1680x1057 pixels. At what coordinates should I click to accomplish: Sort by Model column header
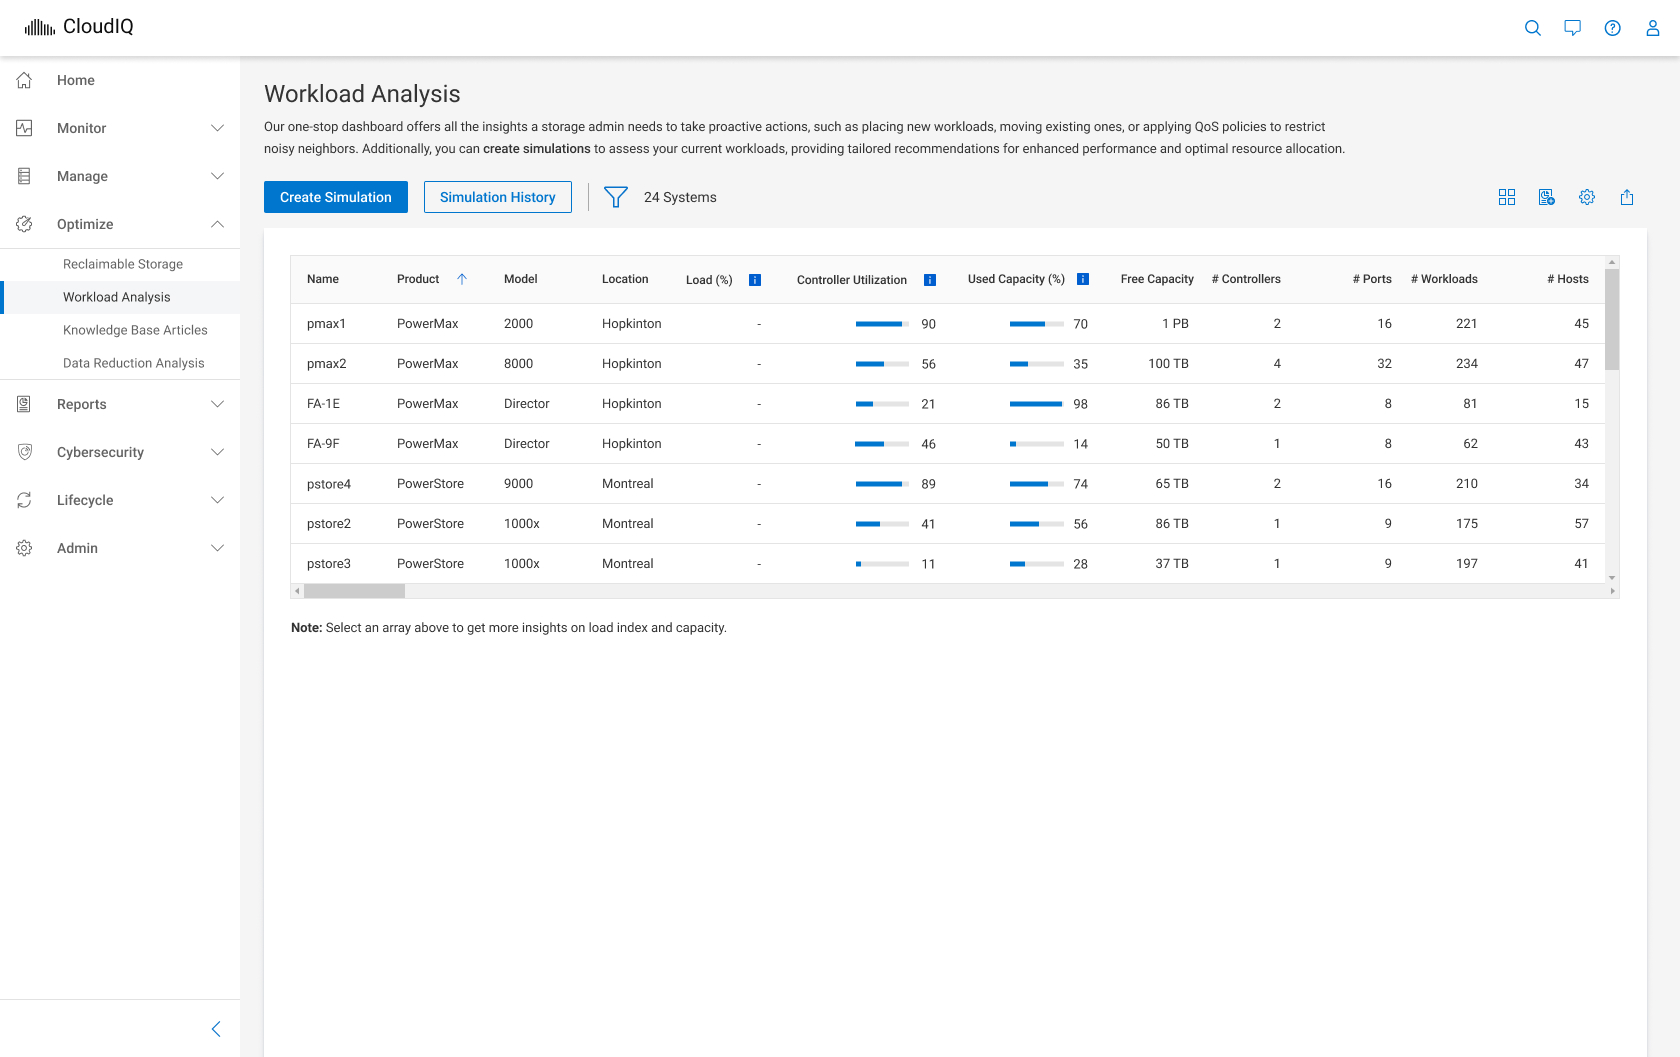click(521, 279)
